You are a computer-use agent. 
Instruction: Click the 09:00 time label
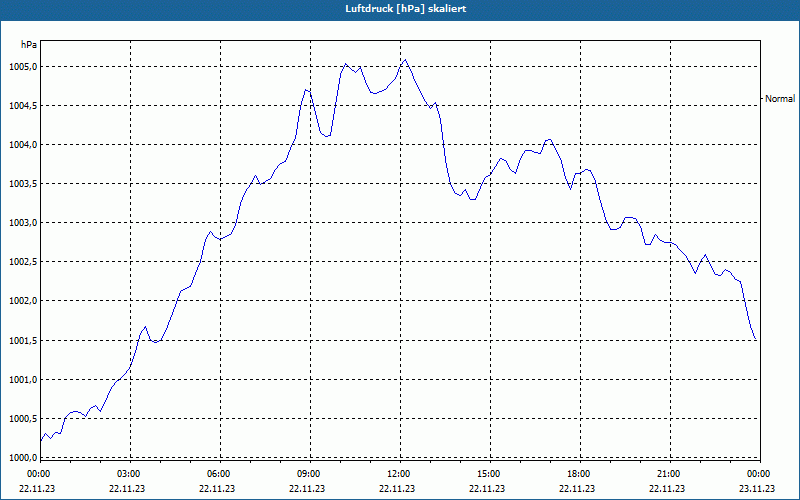[309, 474]
